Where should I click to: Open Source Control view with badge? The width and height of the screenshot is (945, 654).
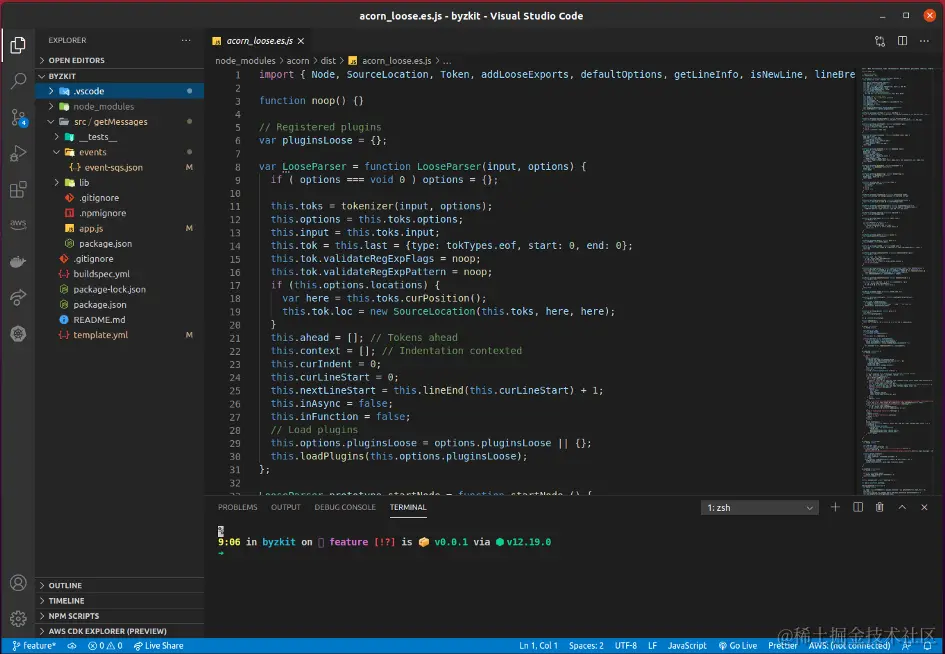click(x=18, y=117)
